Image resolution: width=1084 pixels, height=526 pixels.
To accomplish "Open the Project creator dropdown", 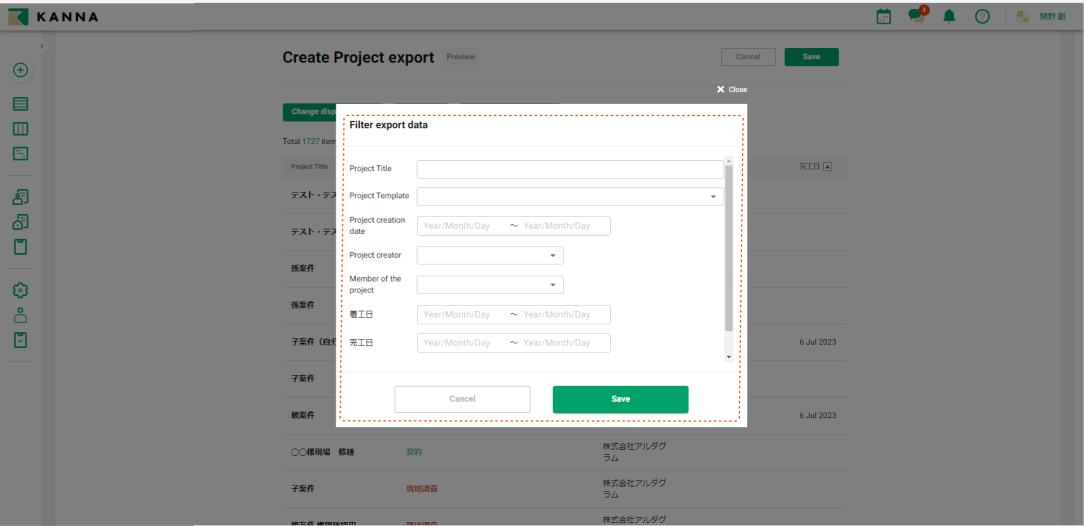I will click(490, 256).
